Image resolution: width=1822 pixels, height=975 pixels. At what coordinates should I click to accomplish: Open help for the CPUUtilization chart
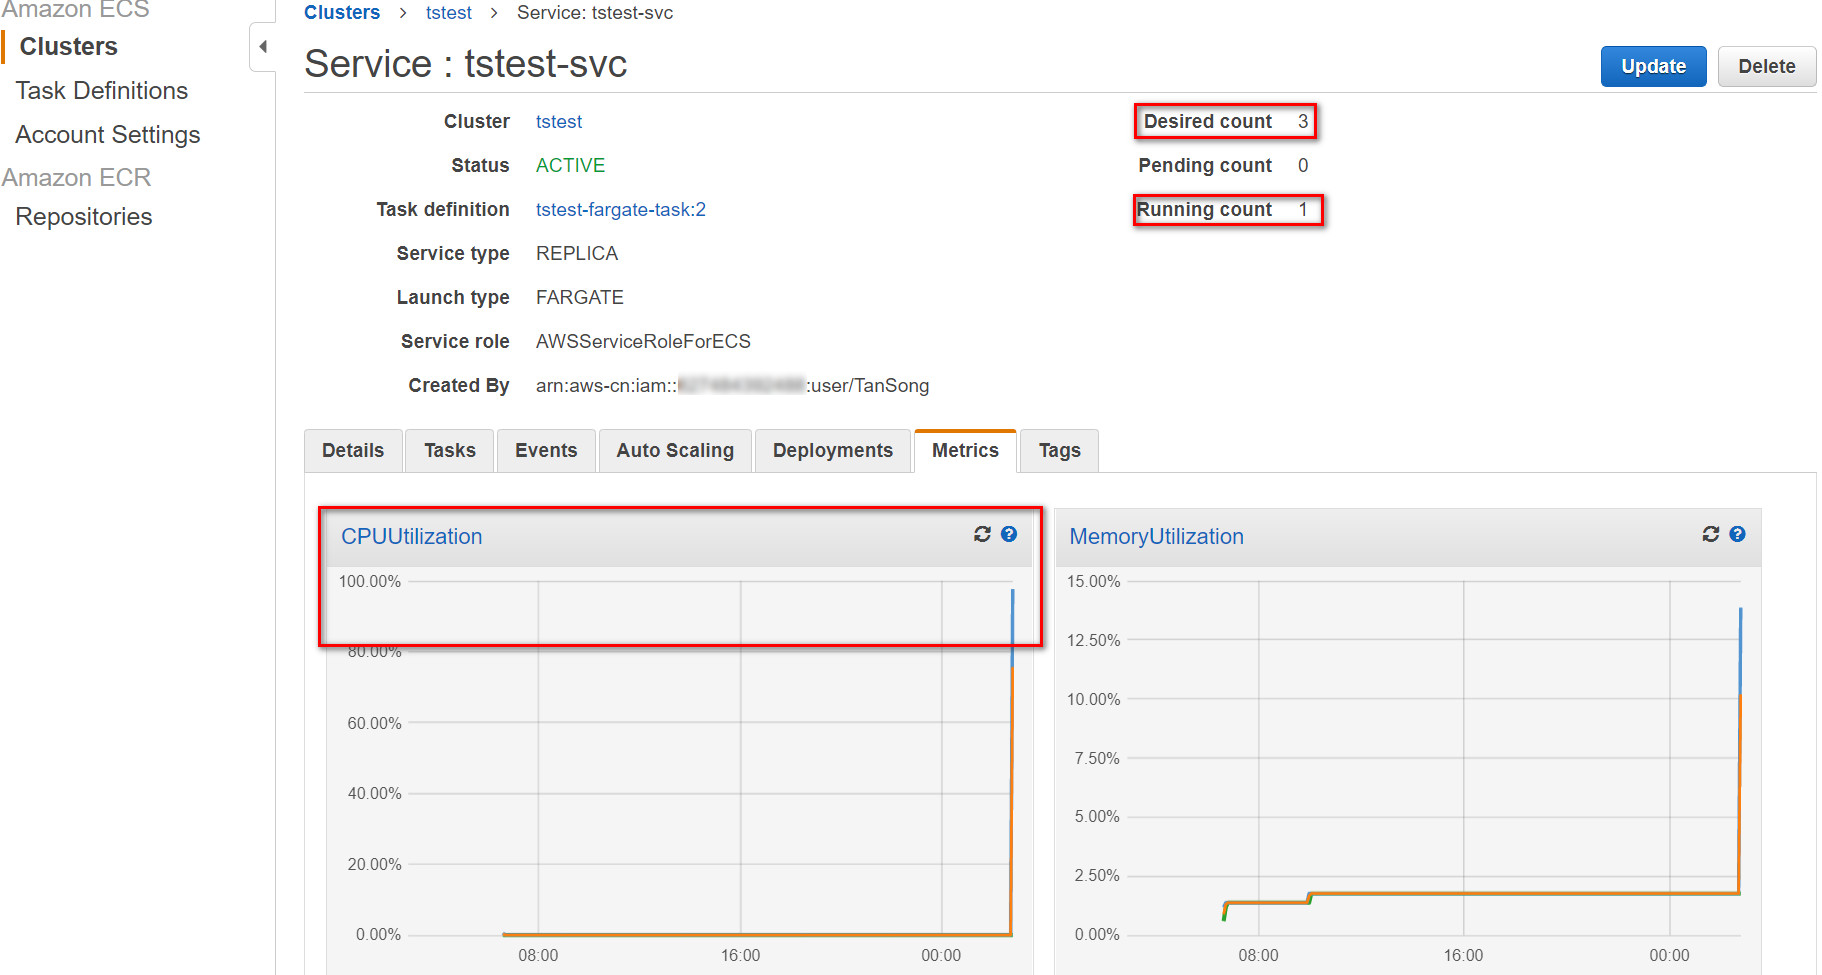click(x=1009, y=534)
